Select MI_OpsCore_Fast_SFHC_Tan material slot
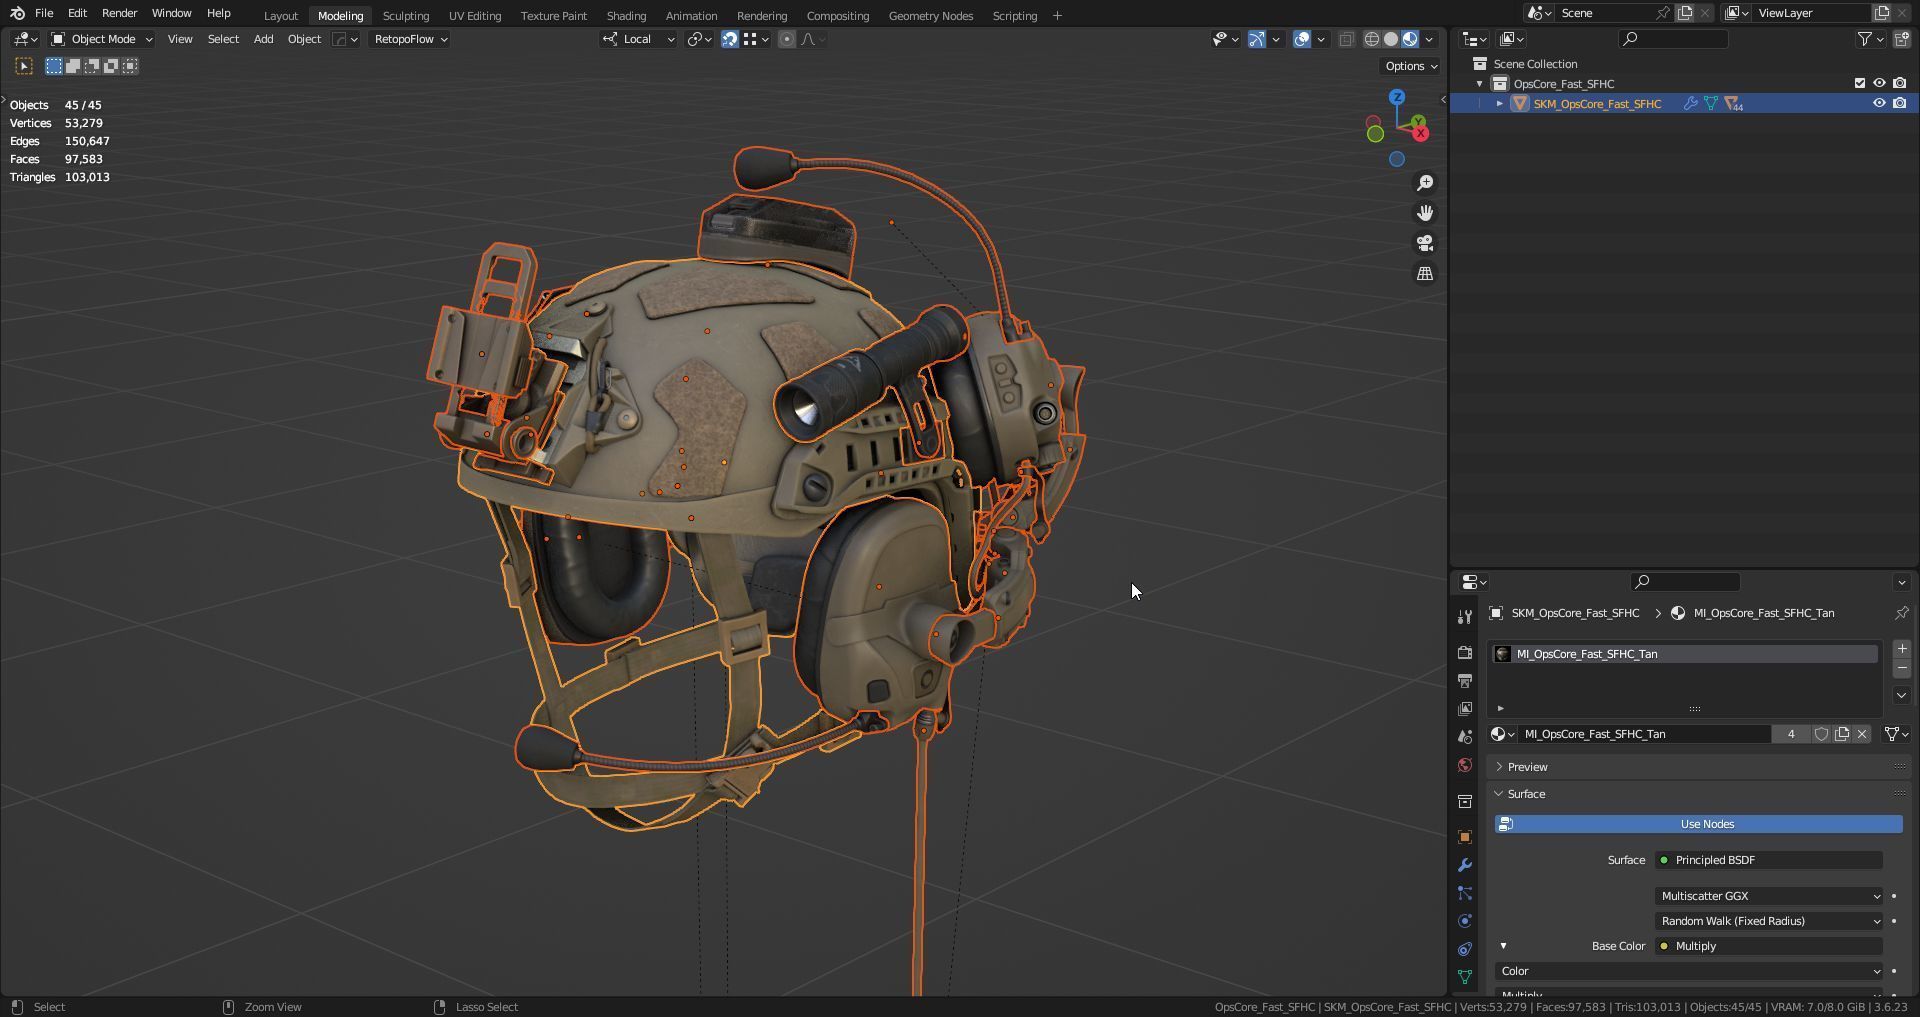The width and height of the screenshot is (1920, 1017). click(1684, 654)
